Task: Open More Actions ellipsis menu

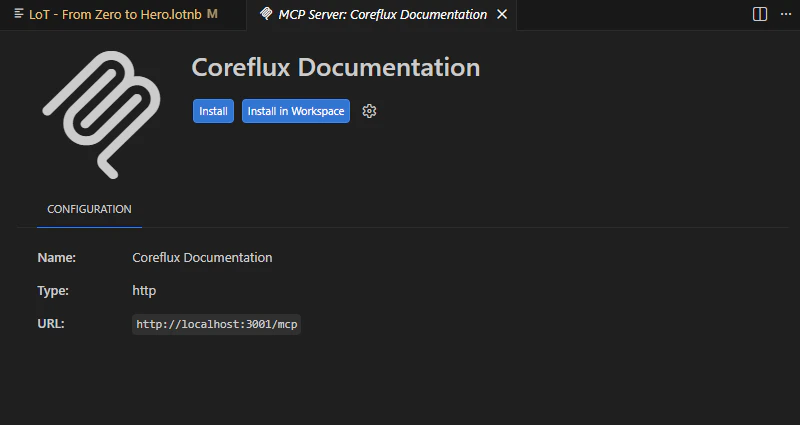Action: tap(786, 14)
